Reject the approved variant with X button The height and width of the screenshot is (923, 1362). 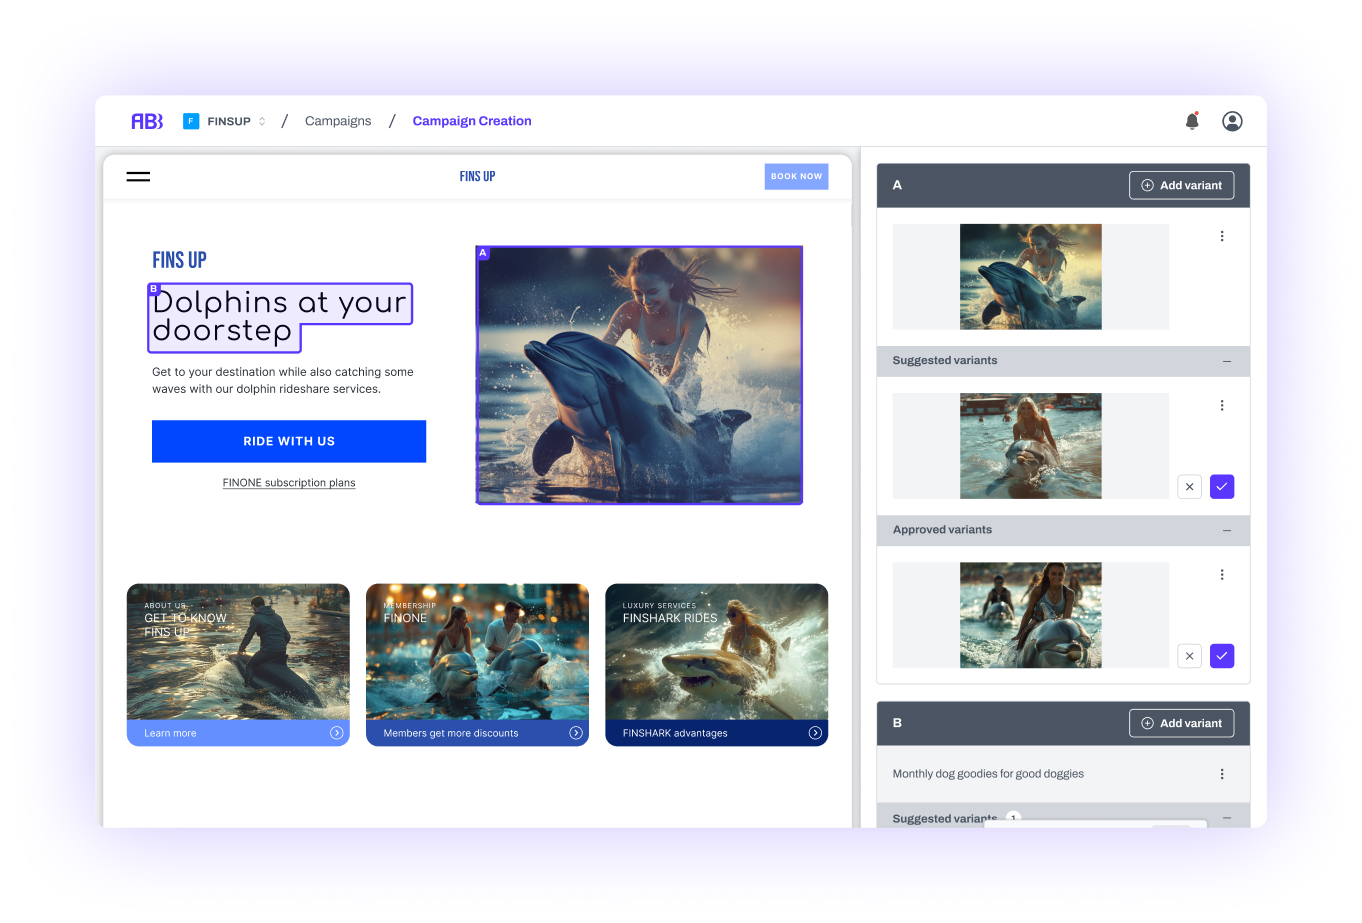(x=1189, y=656)
